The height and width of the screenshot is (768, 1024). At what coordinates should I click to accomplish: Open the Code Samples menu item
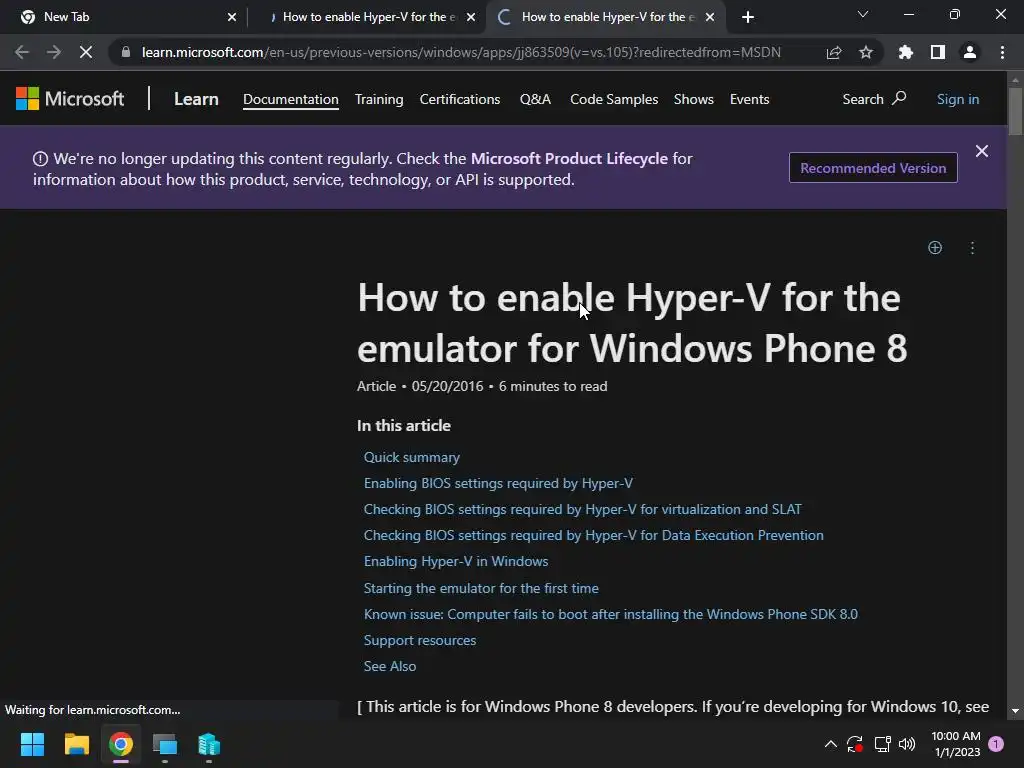(614, 99)
